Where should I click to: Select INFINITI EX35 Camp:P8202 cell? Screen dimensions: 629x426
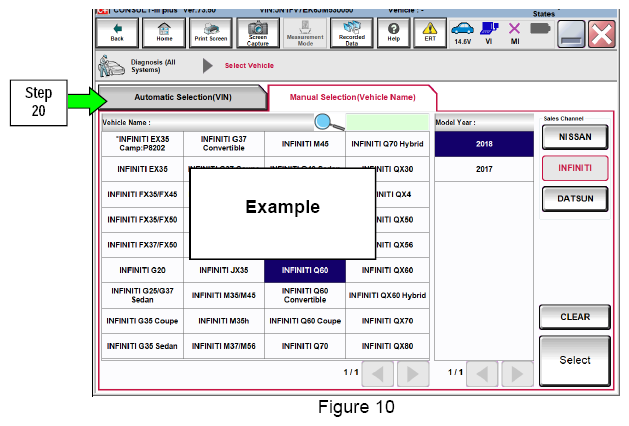pyautogui.click(x=142, y=144)
